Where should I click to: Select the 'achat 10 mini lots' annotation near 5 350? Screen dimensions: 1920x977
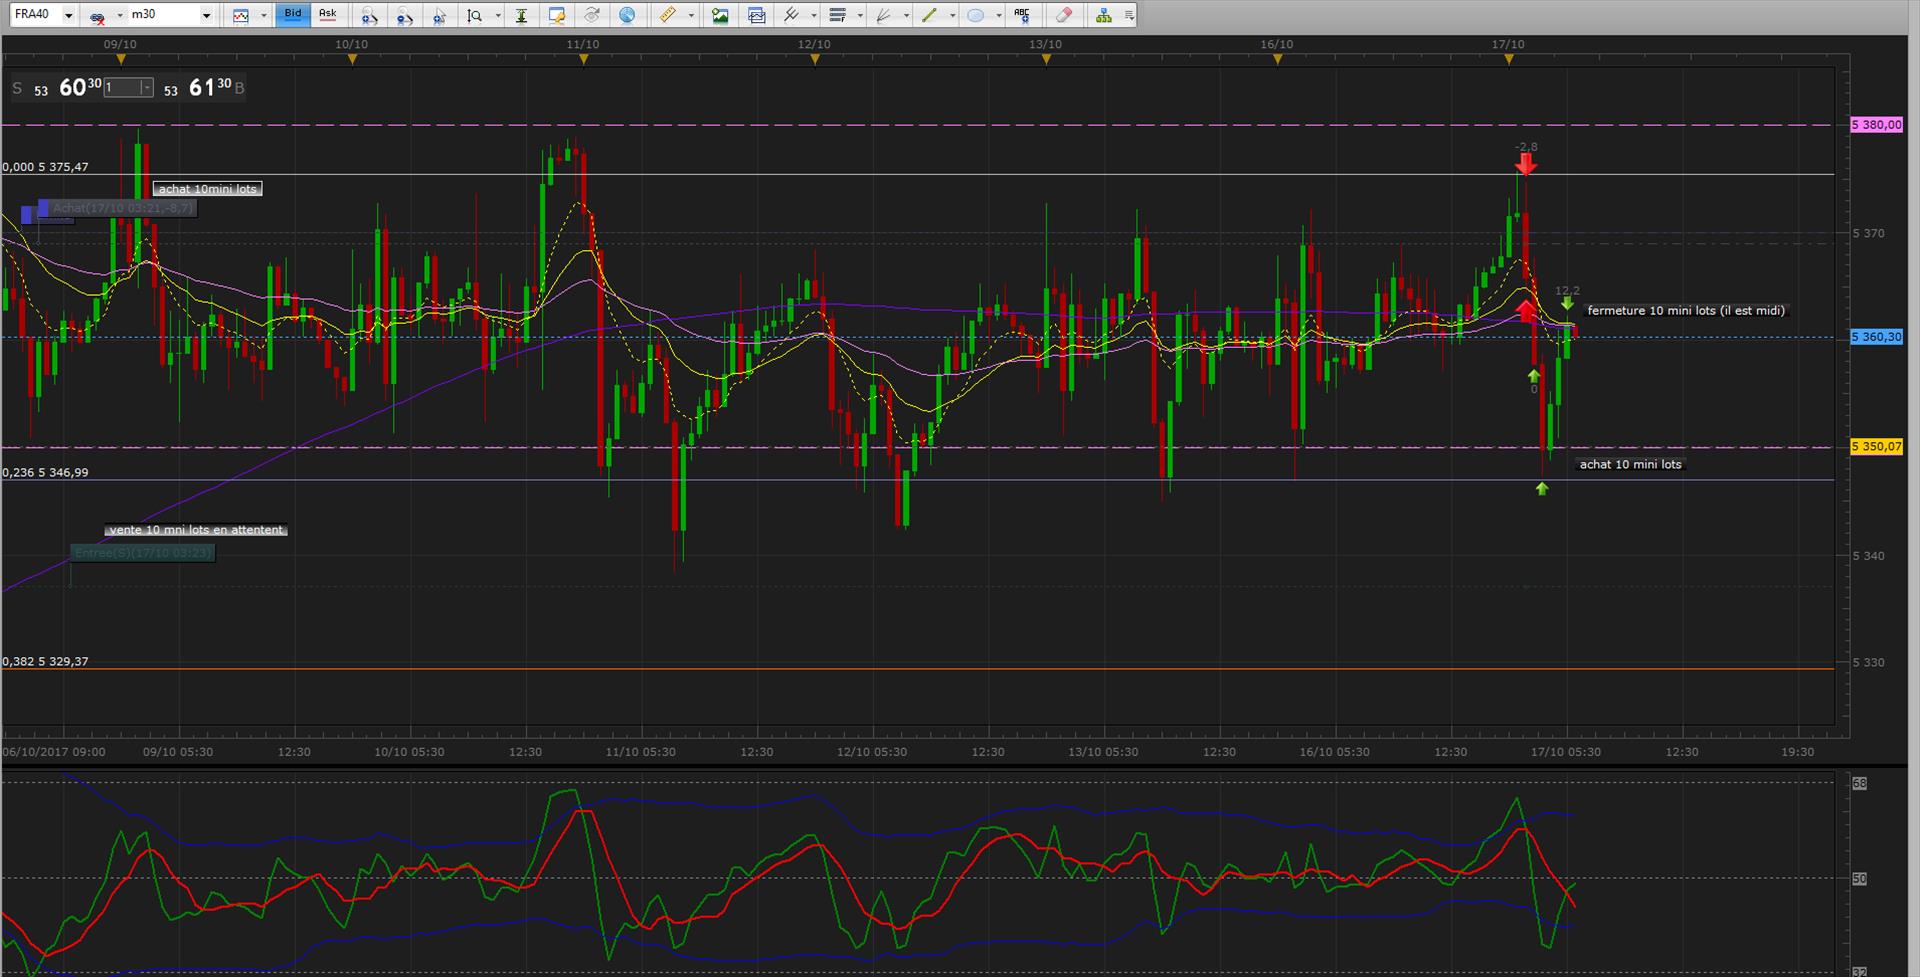tap(1630, 464)
